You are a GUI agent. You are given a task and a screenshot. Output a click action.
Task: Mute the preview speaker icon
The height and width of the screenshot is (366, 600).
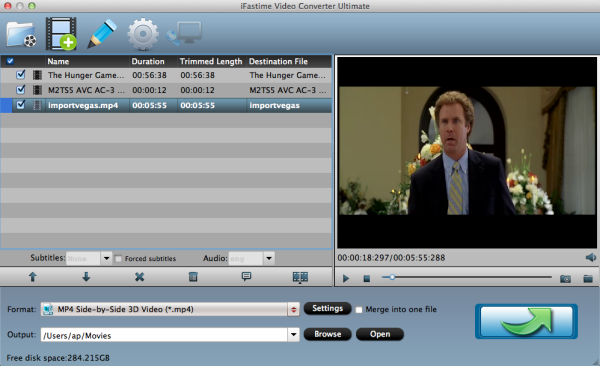tap(590, 257)
